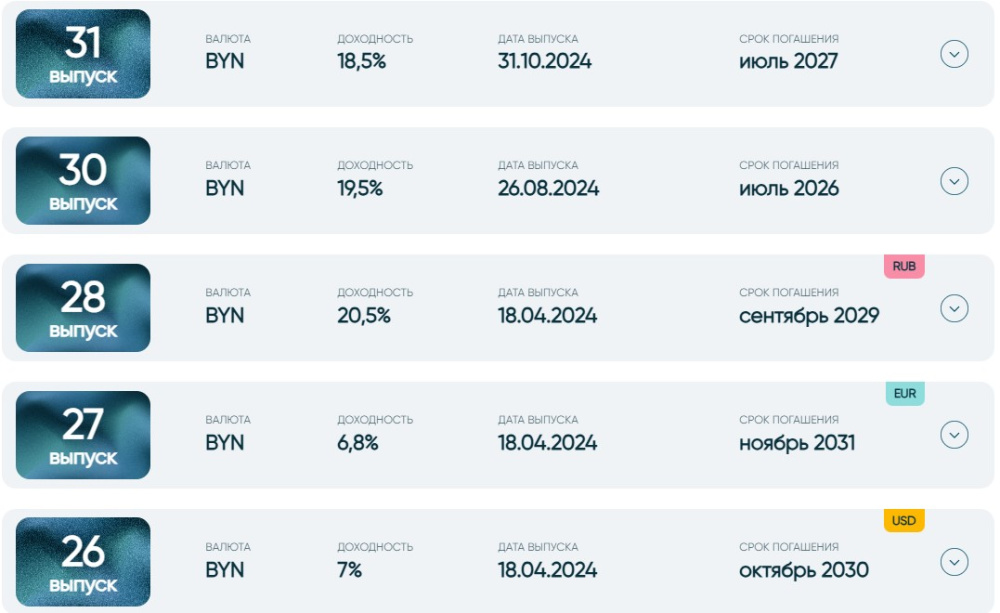
Task: Click maturity date октябрь 2030
Action: (x=804, y=570)
